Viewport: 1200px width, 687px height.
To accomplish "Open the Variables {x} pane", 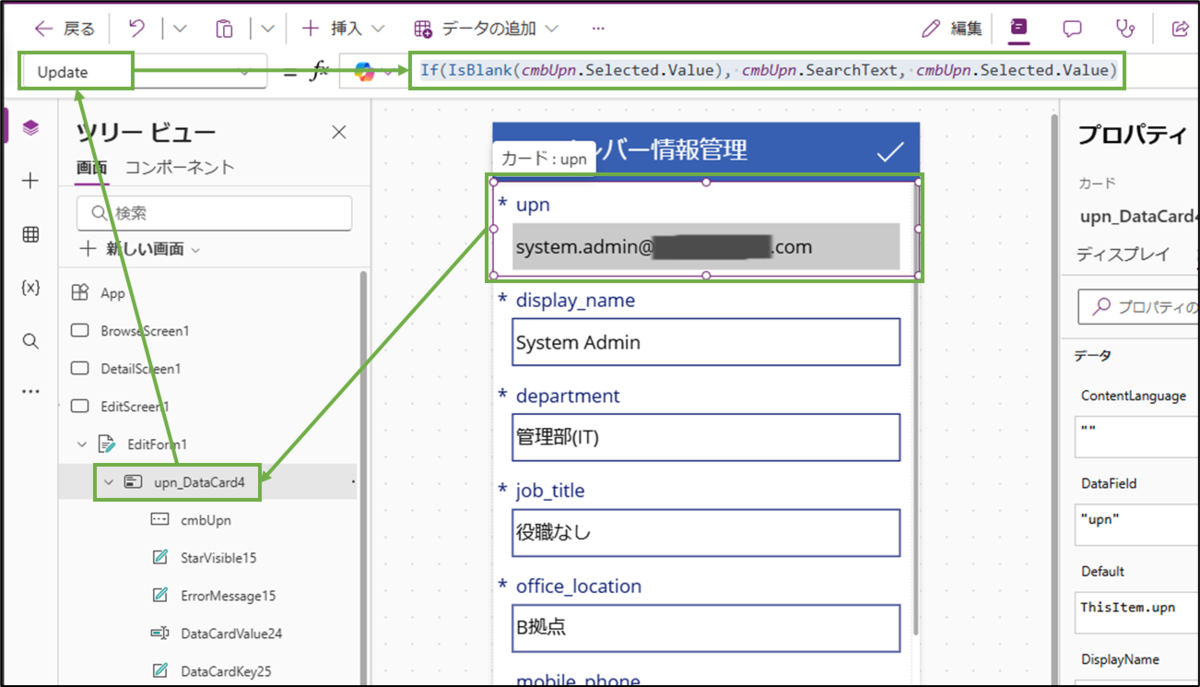I will pos(31,288).
